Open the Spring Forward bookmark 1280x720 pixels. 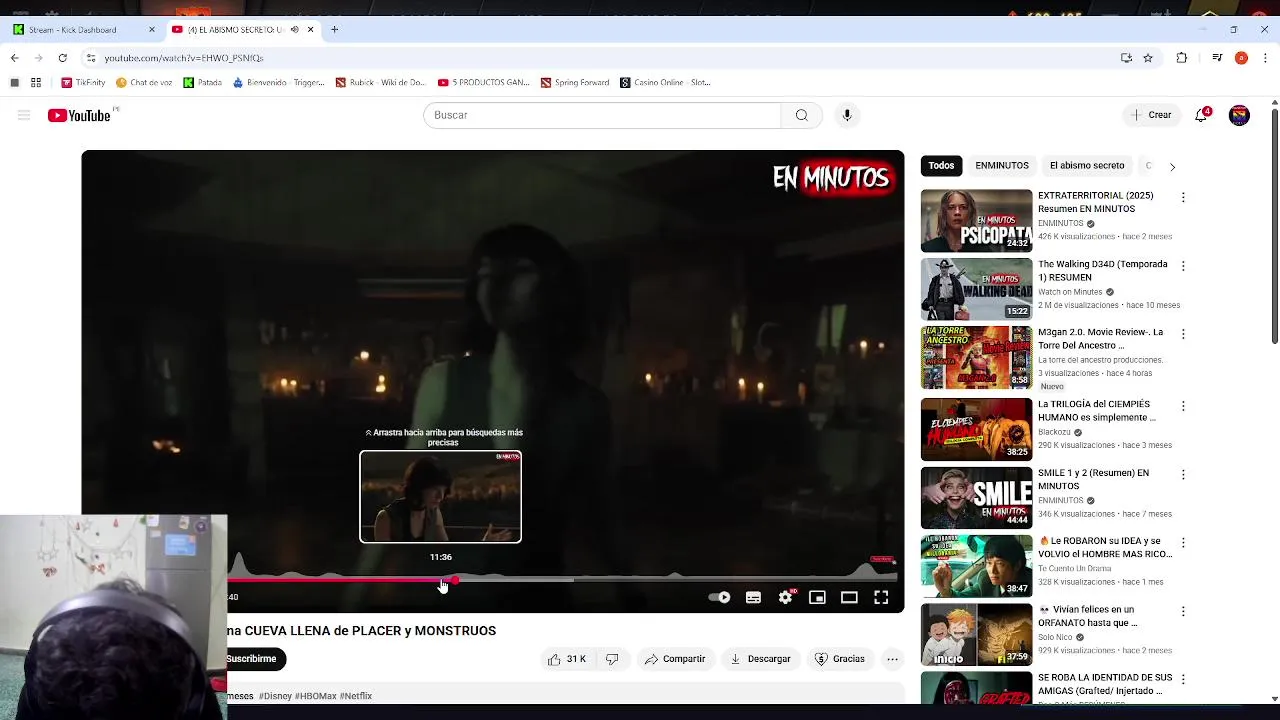tap(575, 83)
